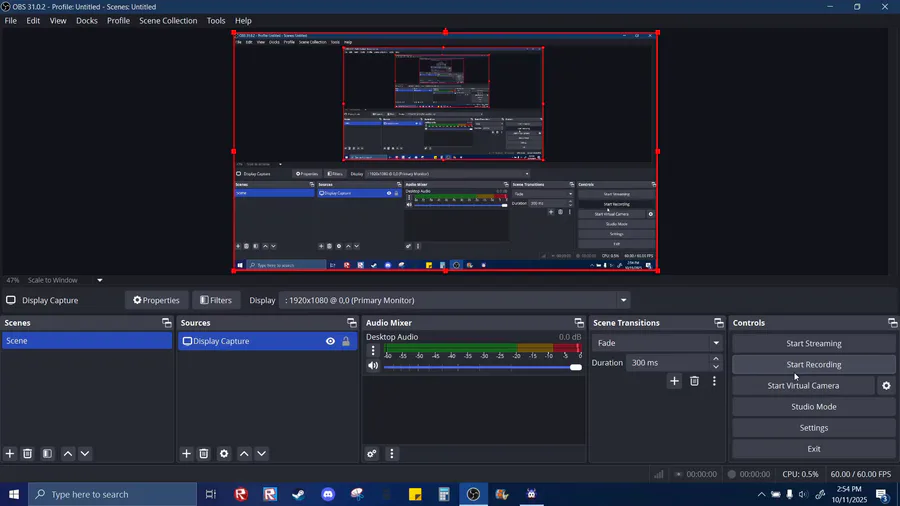The width and height of the screenshot is (900, 506).
Task: Move scene down arrow in Scenes panel
Action: (85, 453)
